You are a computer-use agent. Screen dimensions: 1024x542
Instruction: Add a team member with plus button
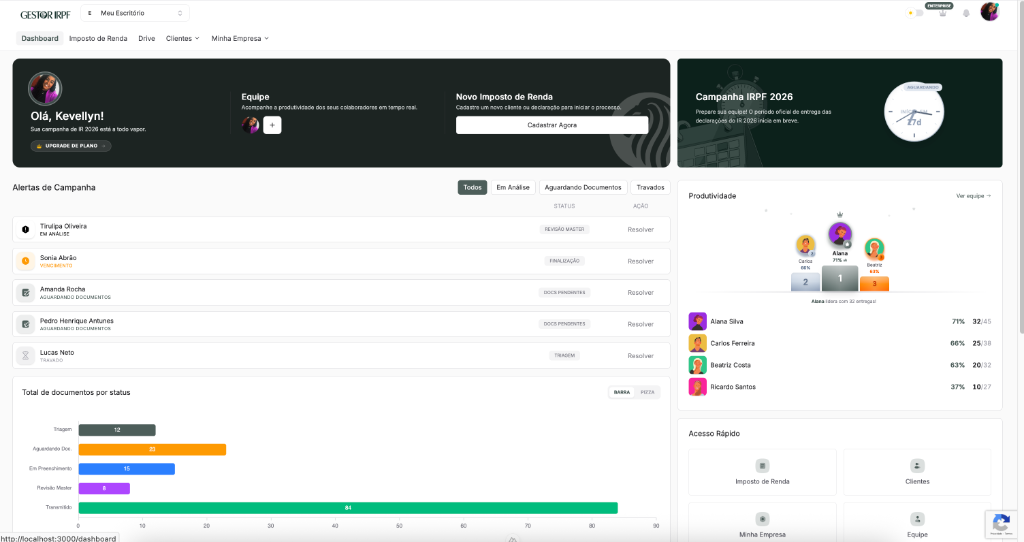[272, 125]
